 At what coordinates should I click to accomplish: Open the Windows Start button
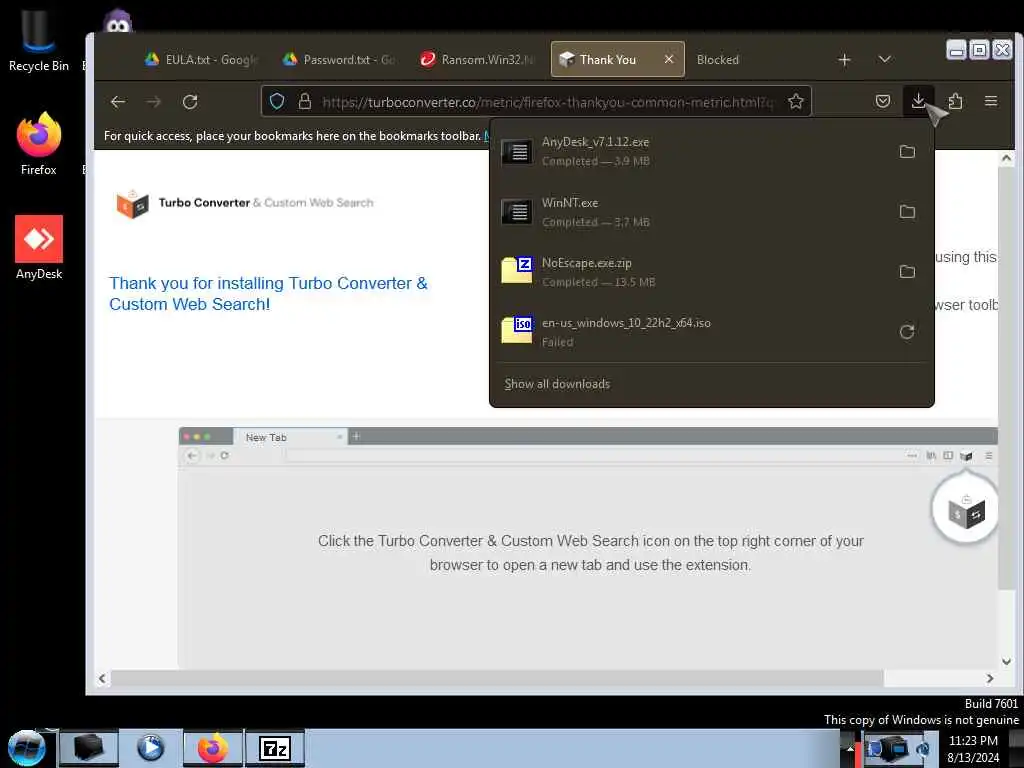pos(27,748)
